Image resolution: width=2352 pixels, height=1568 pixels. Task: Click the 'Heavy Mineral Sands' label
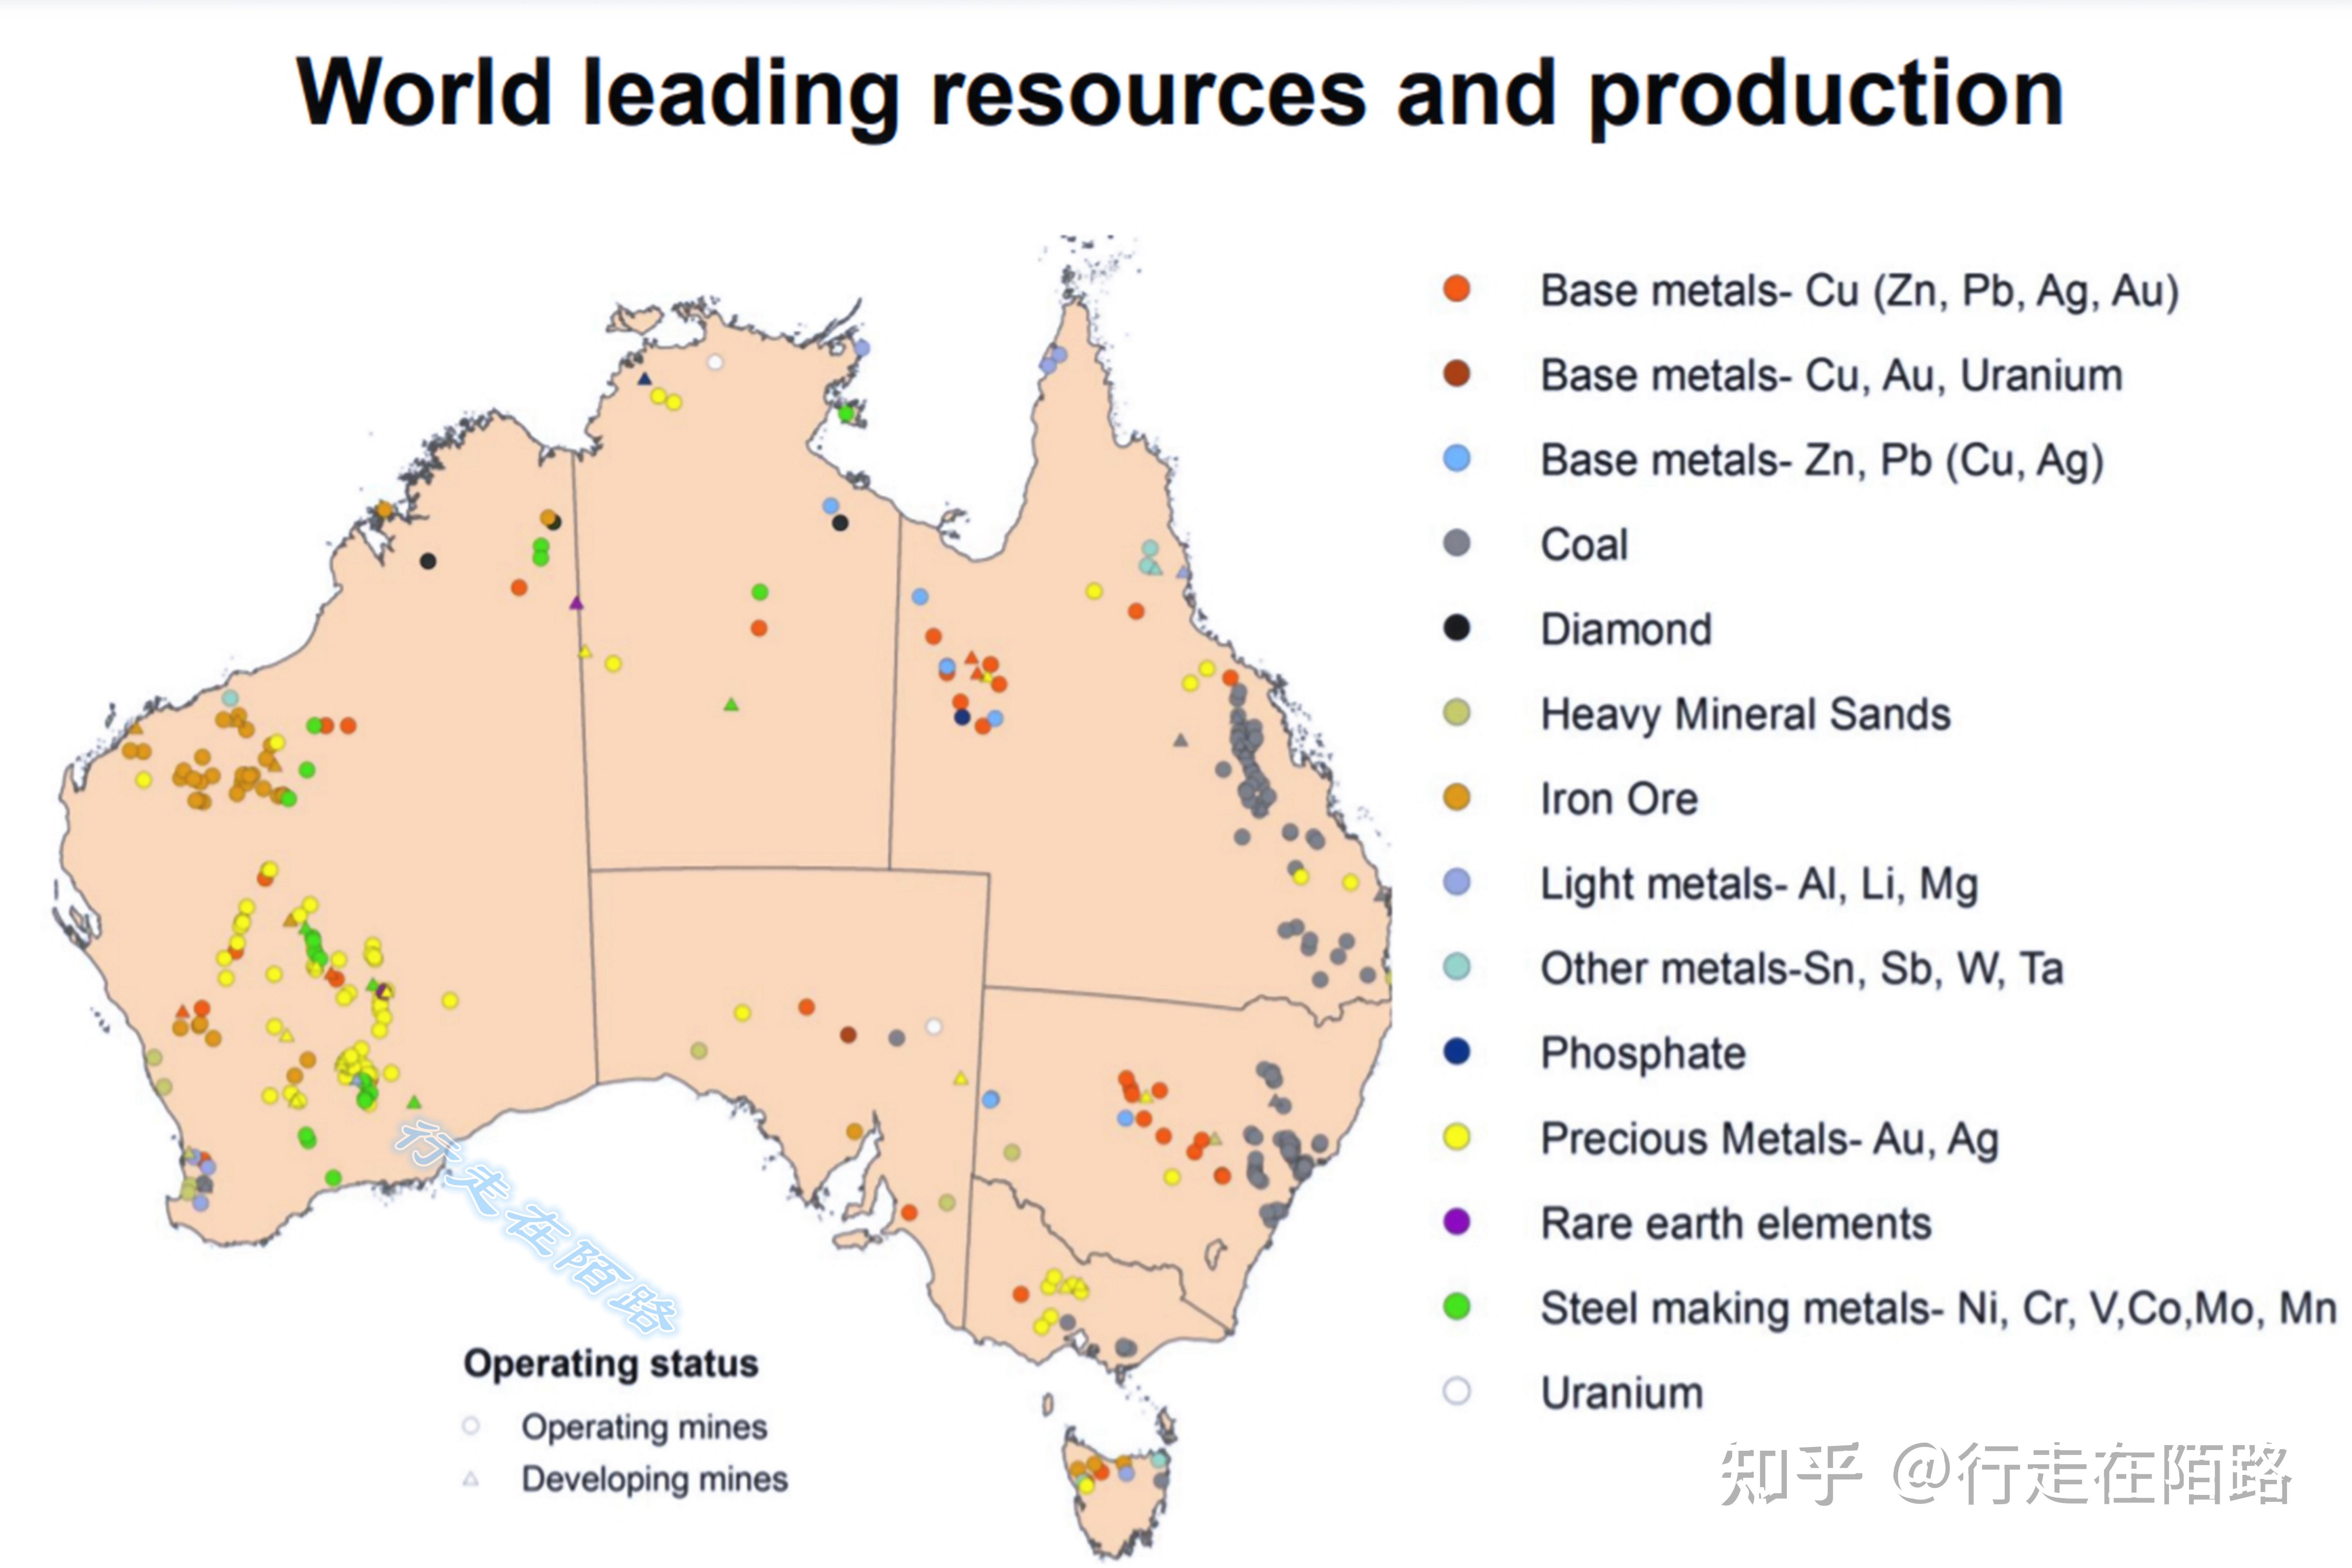click(x=1745, y=715)
